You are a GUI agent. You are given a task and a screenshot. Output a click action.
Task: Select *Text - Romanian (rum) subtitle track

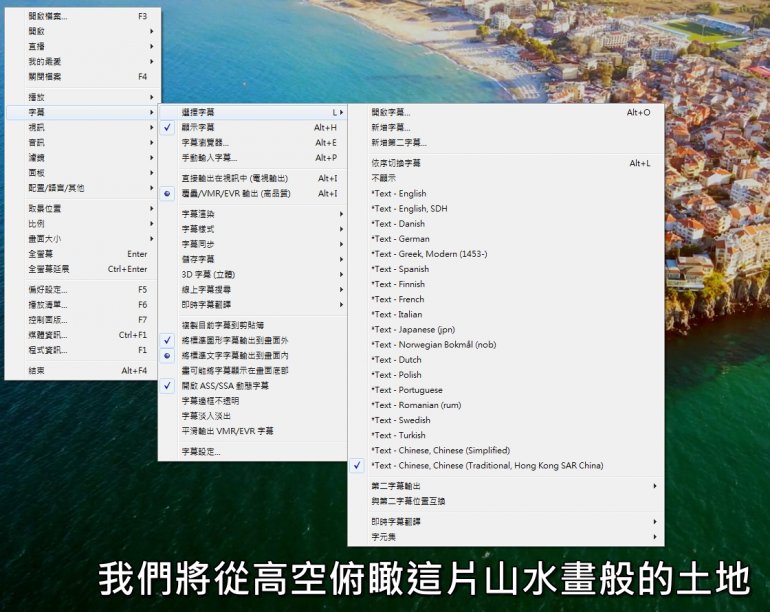[506, 405]
